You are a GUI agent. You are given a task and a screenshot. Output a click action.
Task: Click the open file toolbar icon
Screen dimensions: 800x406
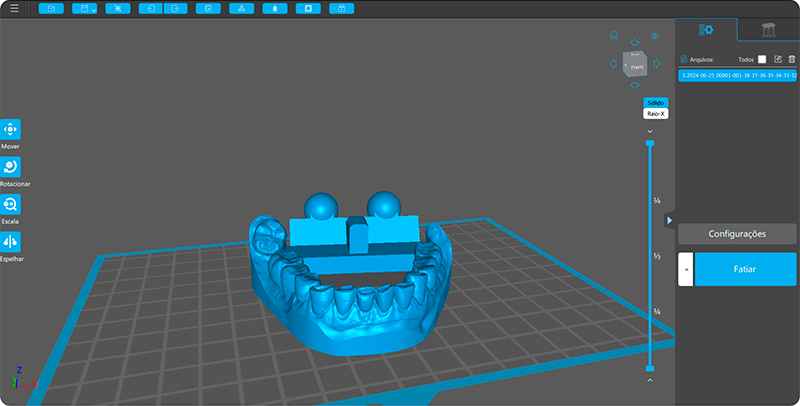tap(51, 8)
